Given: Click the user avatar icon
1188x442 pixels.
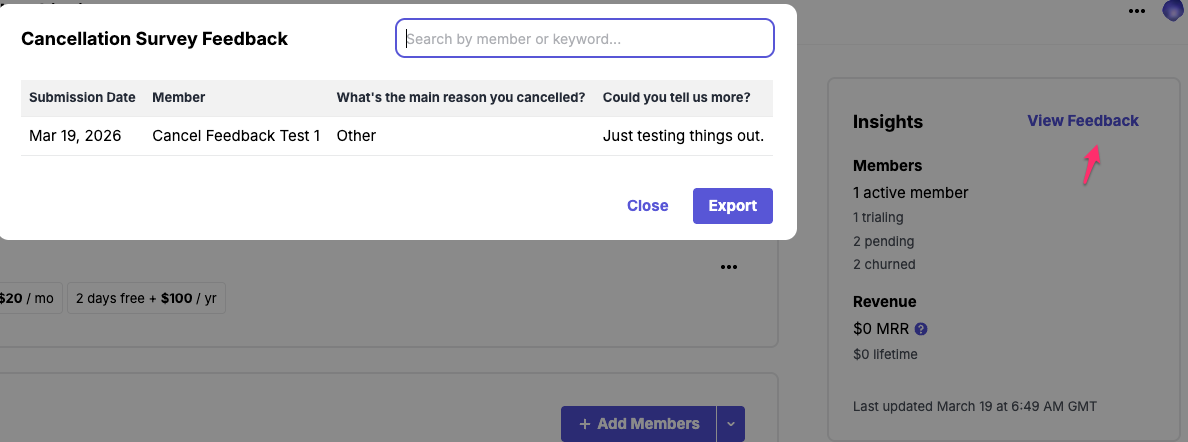Looking at the screenshot, I should [1173, 11].
